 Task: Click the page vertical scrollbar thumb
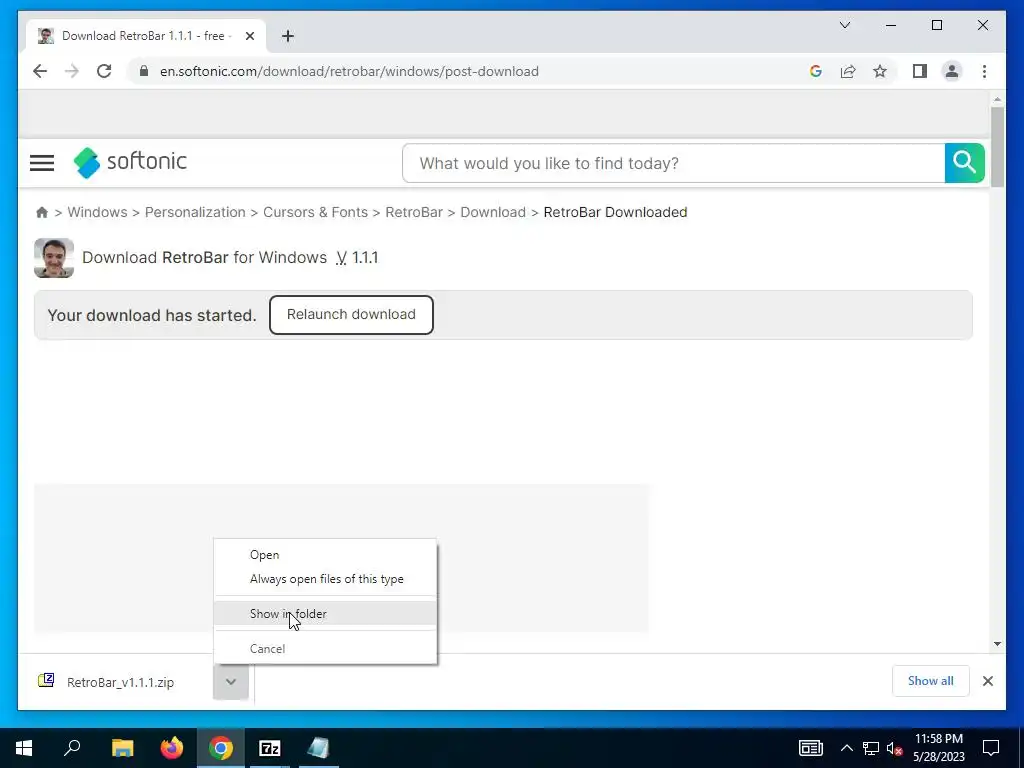pos(997,148)
